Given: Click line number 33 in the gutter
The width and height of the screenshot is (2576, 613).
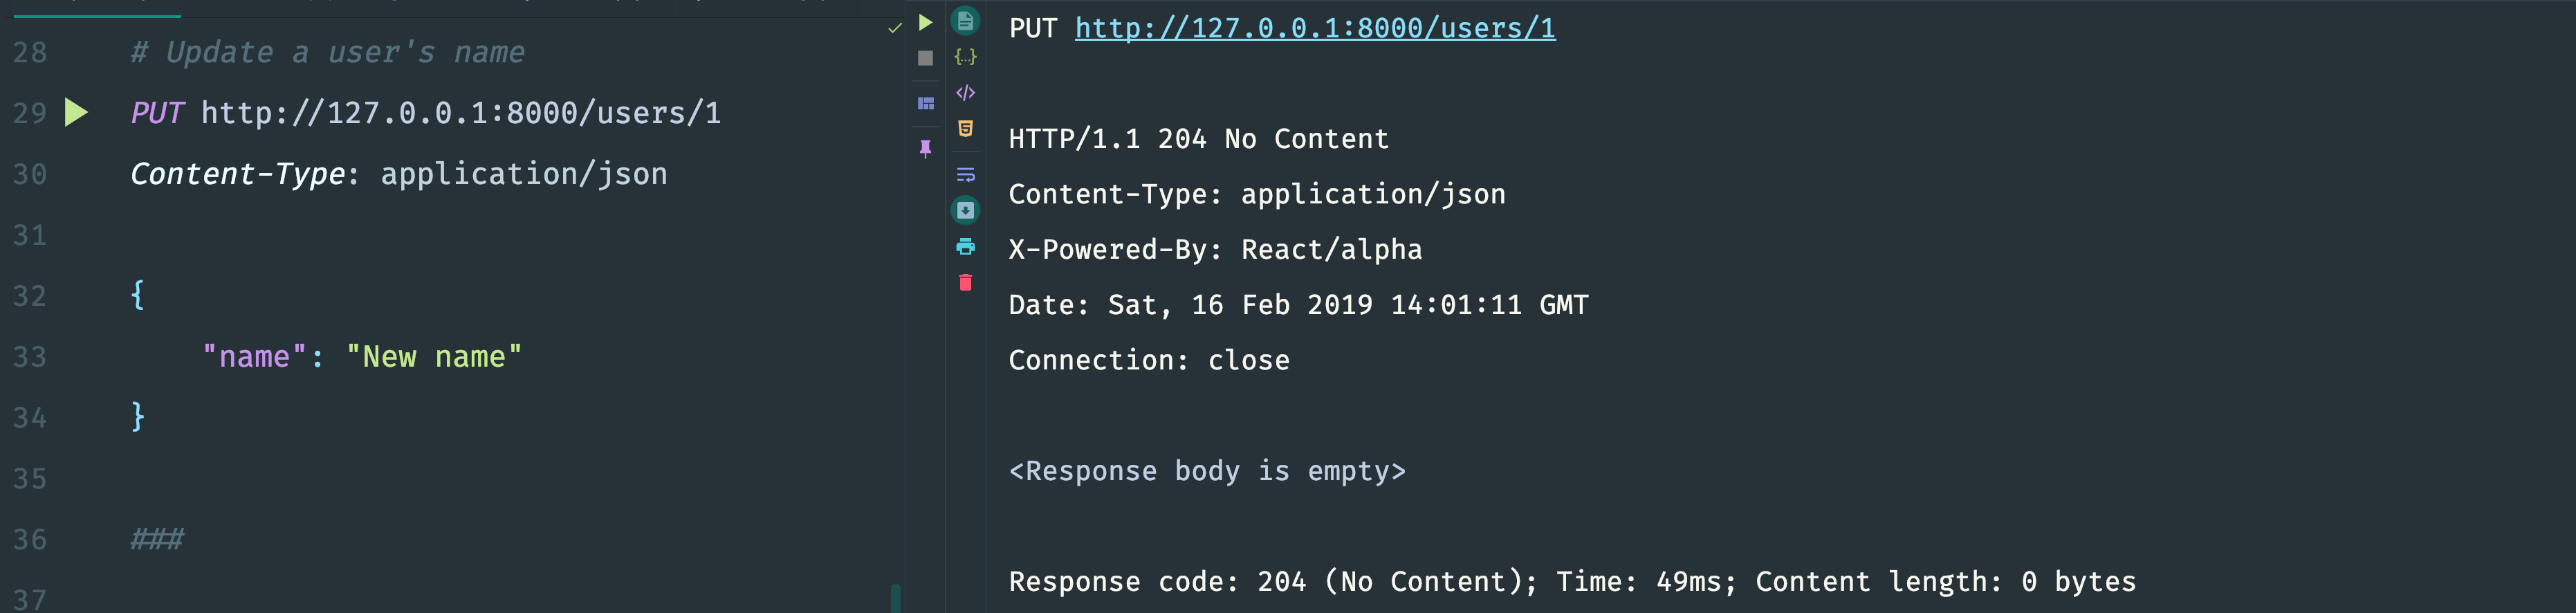Looking at the screenshot, I should pos(30,357).
